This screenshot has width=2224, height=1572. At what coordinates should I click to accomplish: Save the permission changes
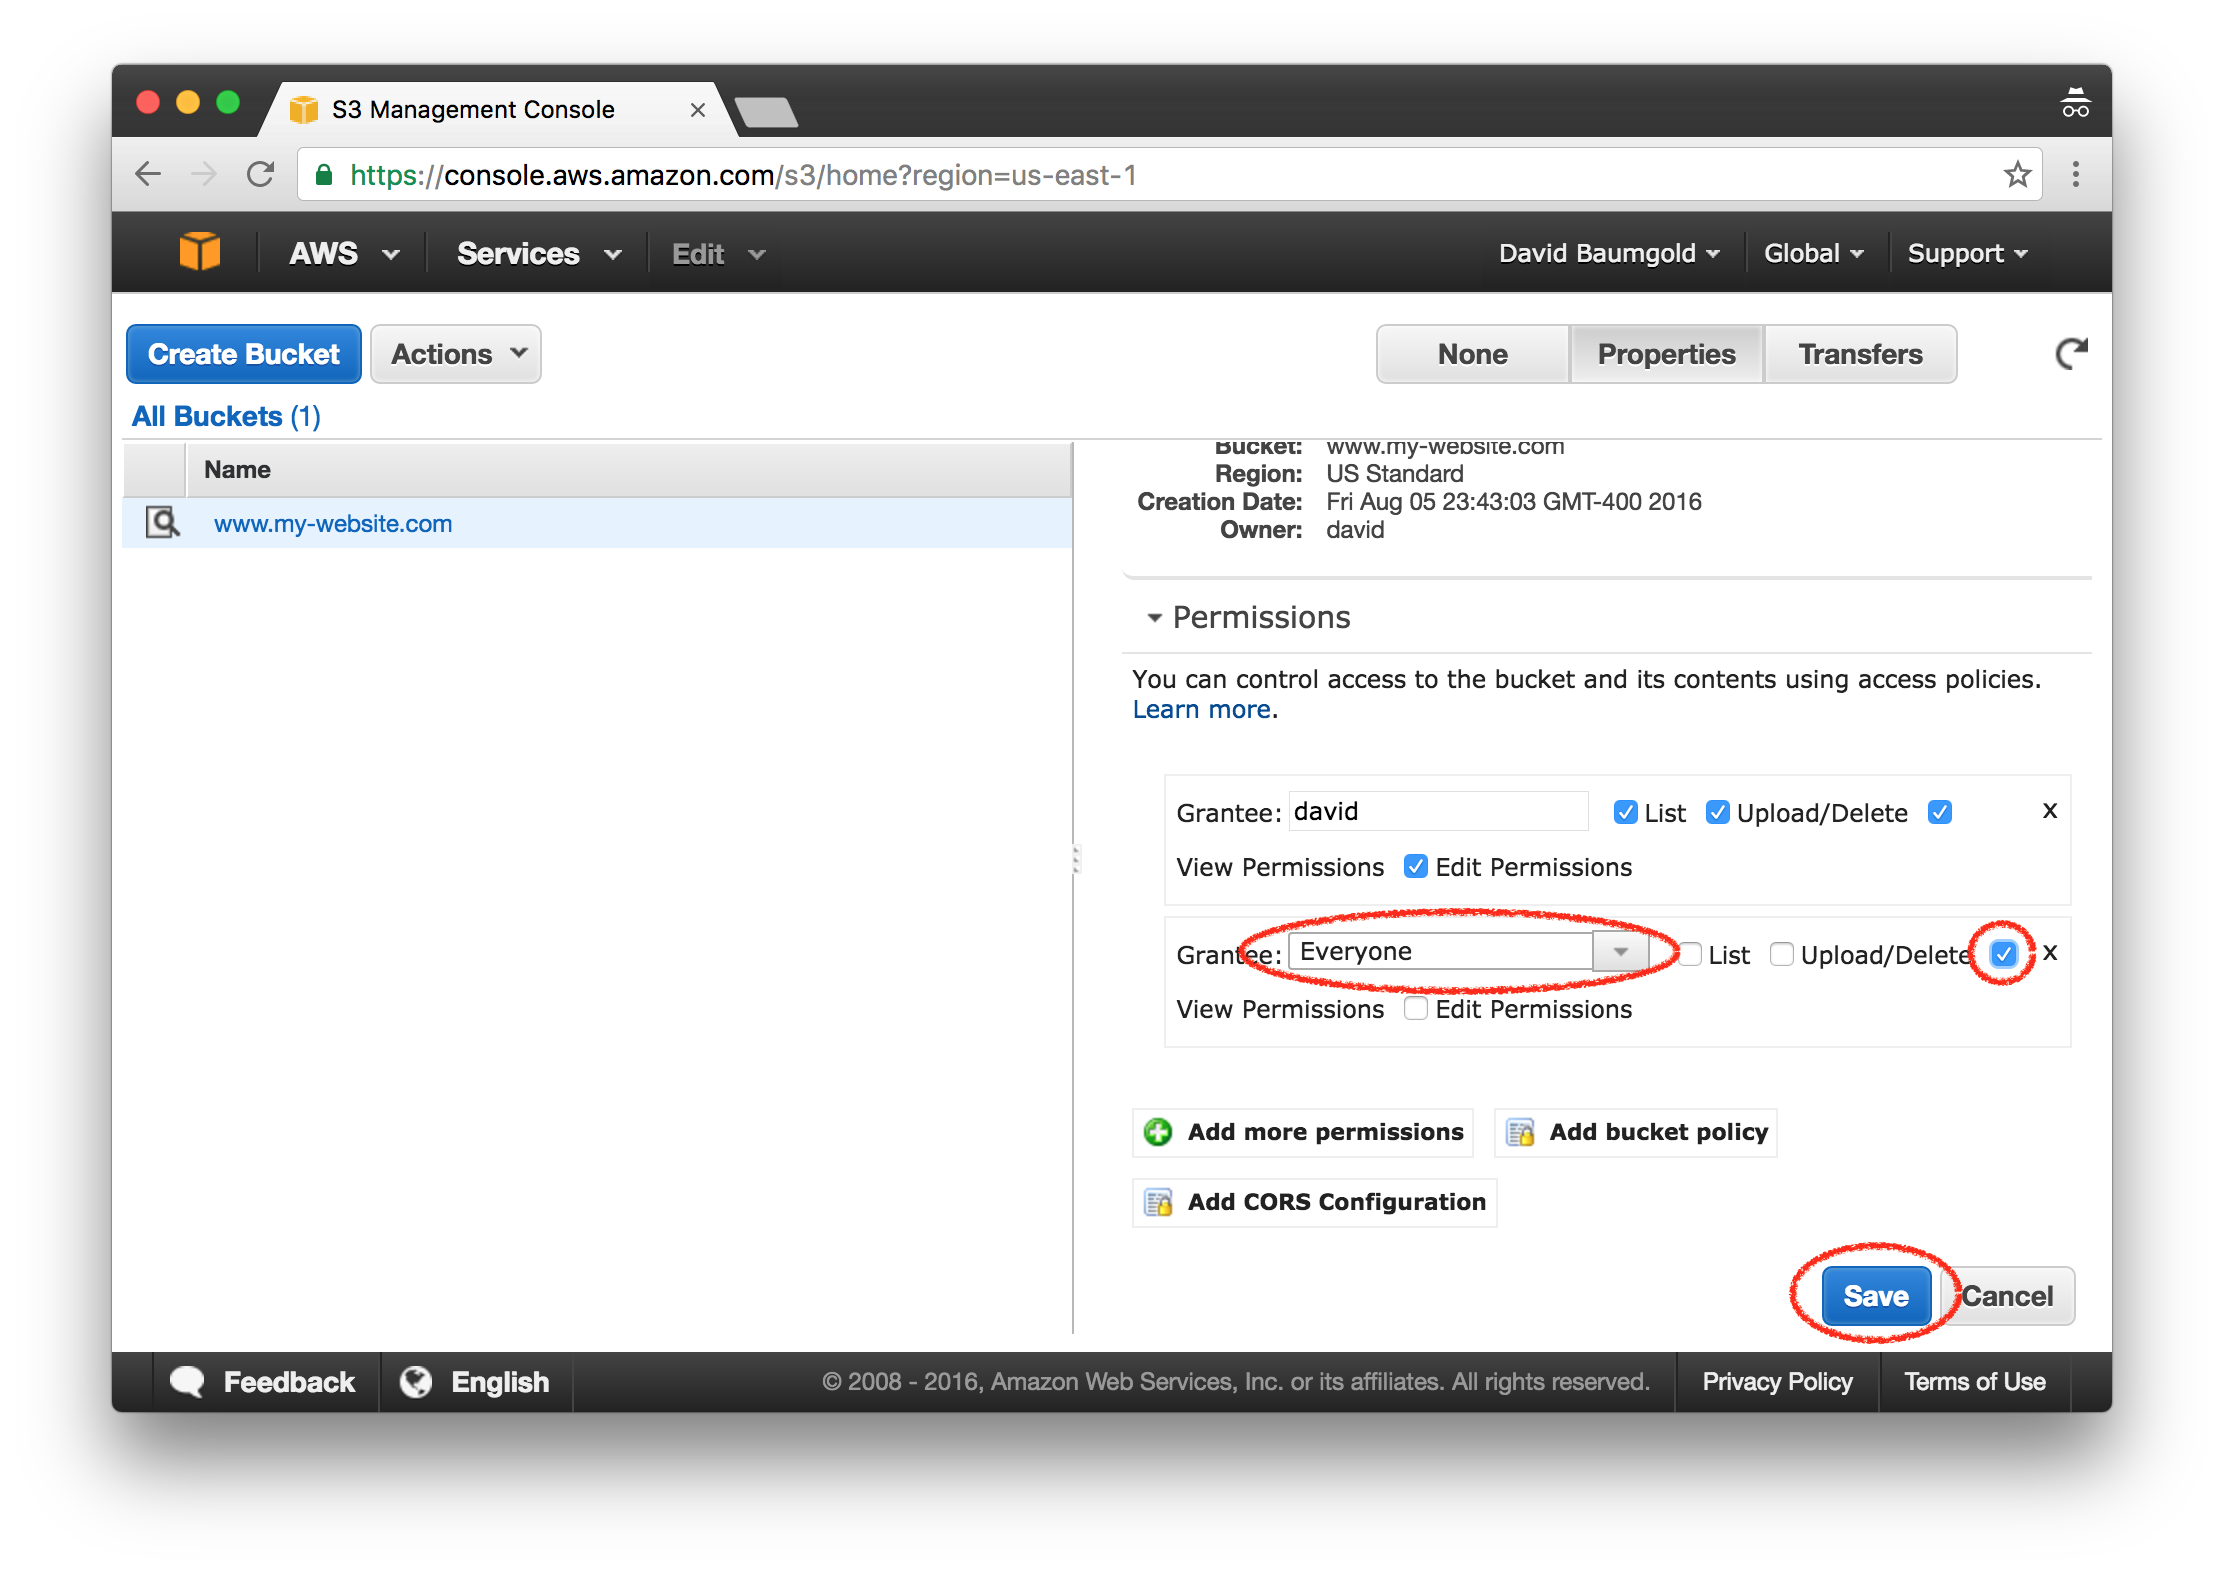click(x=1876, y=1296)
